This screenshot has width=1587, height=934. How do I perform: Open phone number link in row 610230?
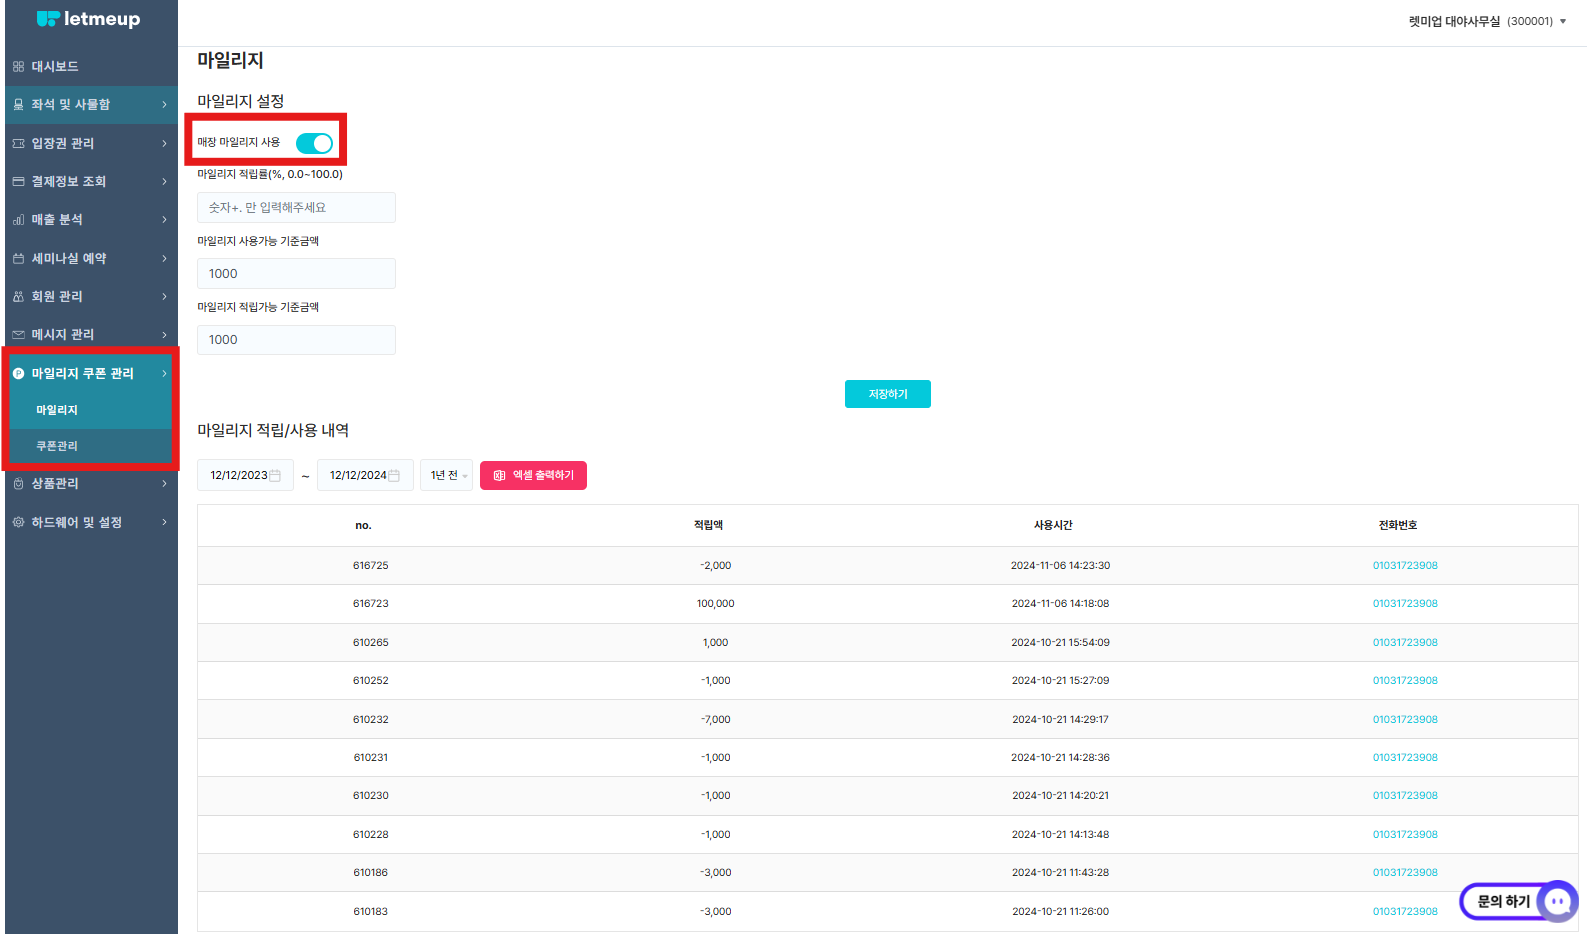pos(1405,796)
